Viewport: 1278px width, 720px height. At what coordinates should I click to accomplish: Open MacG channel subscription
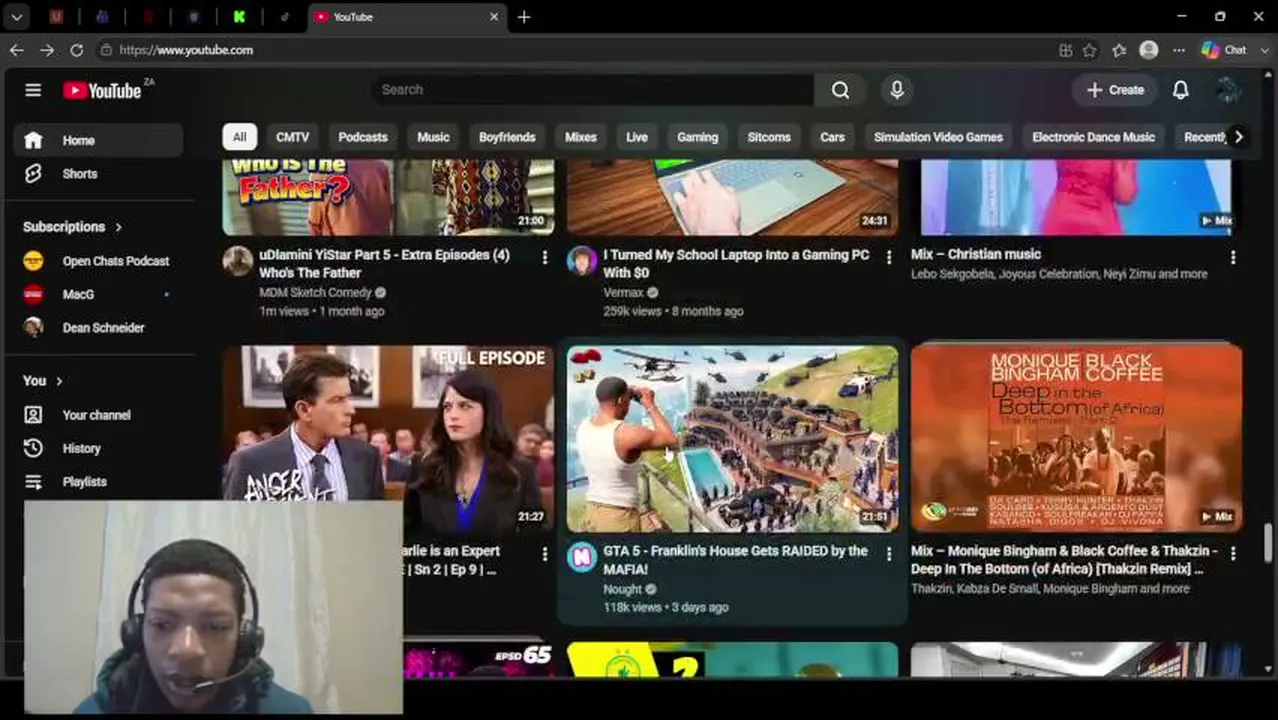[98, 294]
